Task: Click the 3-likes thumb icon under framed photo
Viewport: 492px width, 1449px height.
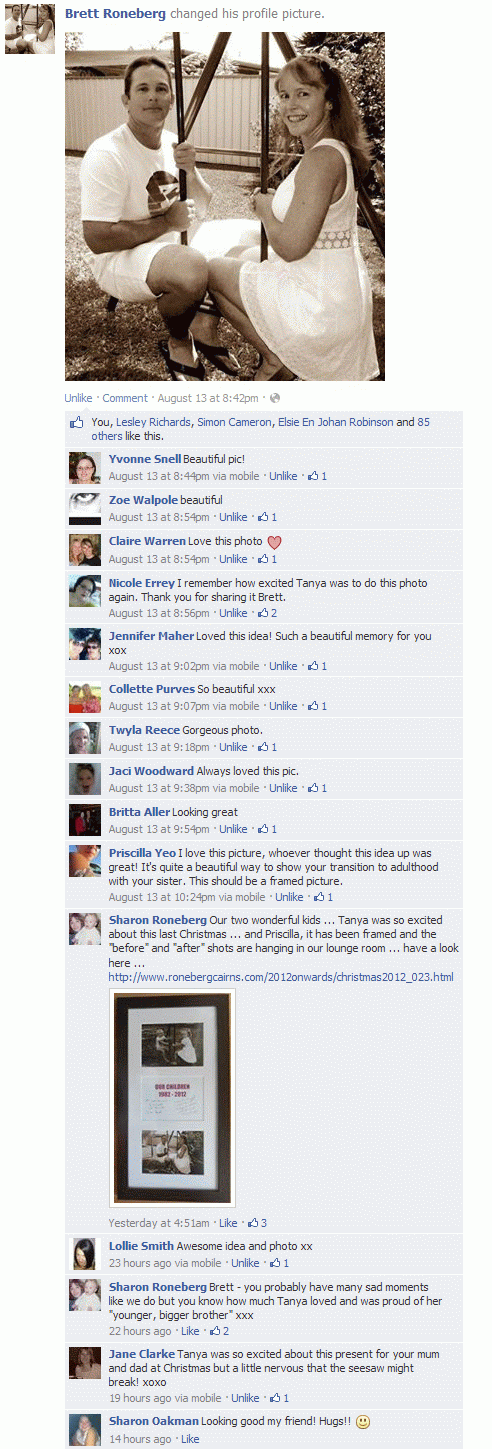Action: (253, 1223)
